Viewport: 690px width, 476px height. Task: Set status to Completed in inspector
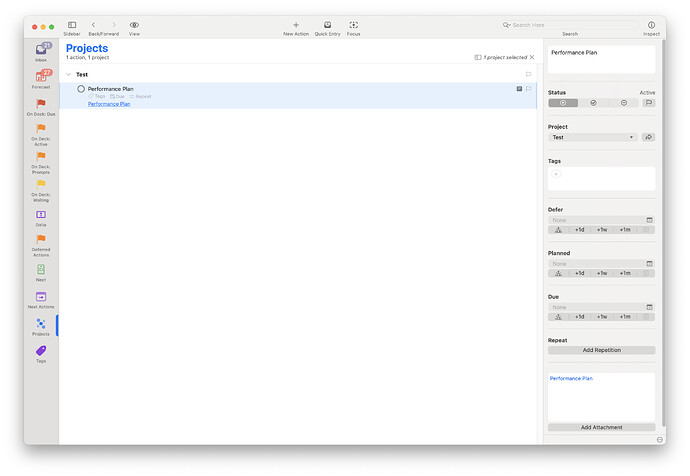coord(593,102)
